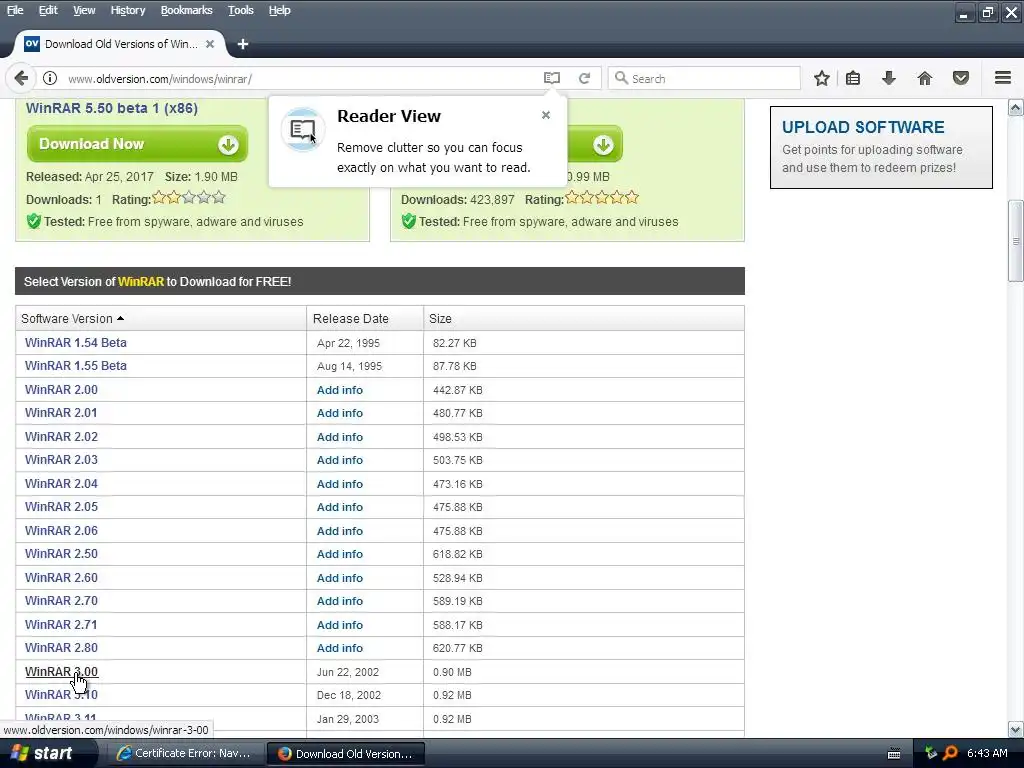Open WinRAR 1.55 Beta link
Image resolution: width=1024 pixels, height=768 pixels.
pyautogui.click(x=76, y=366)
